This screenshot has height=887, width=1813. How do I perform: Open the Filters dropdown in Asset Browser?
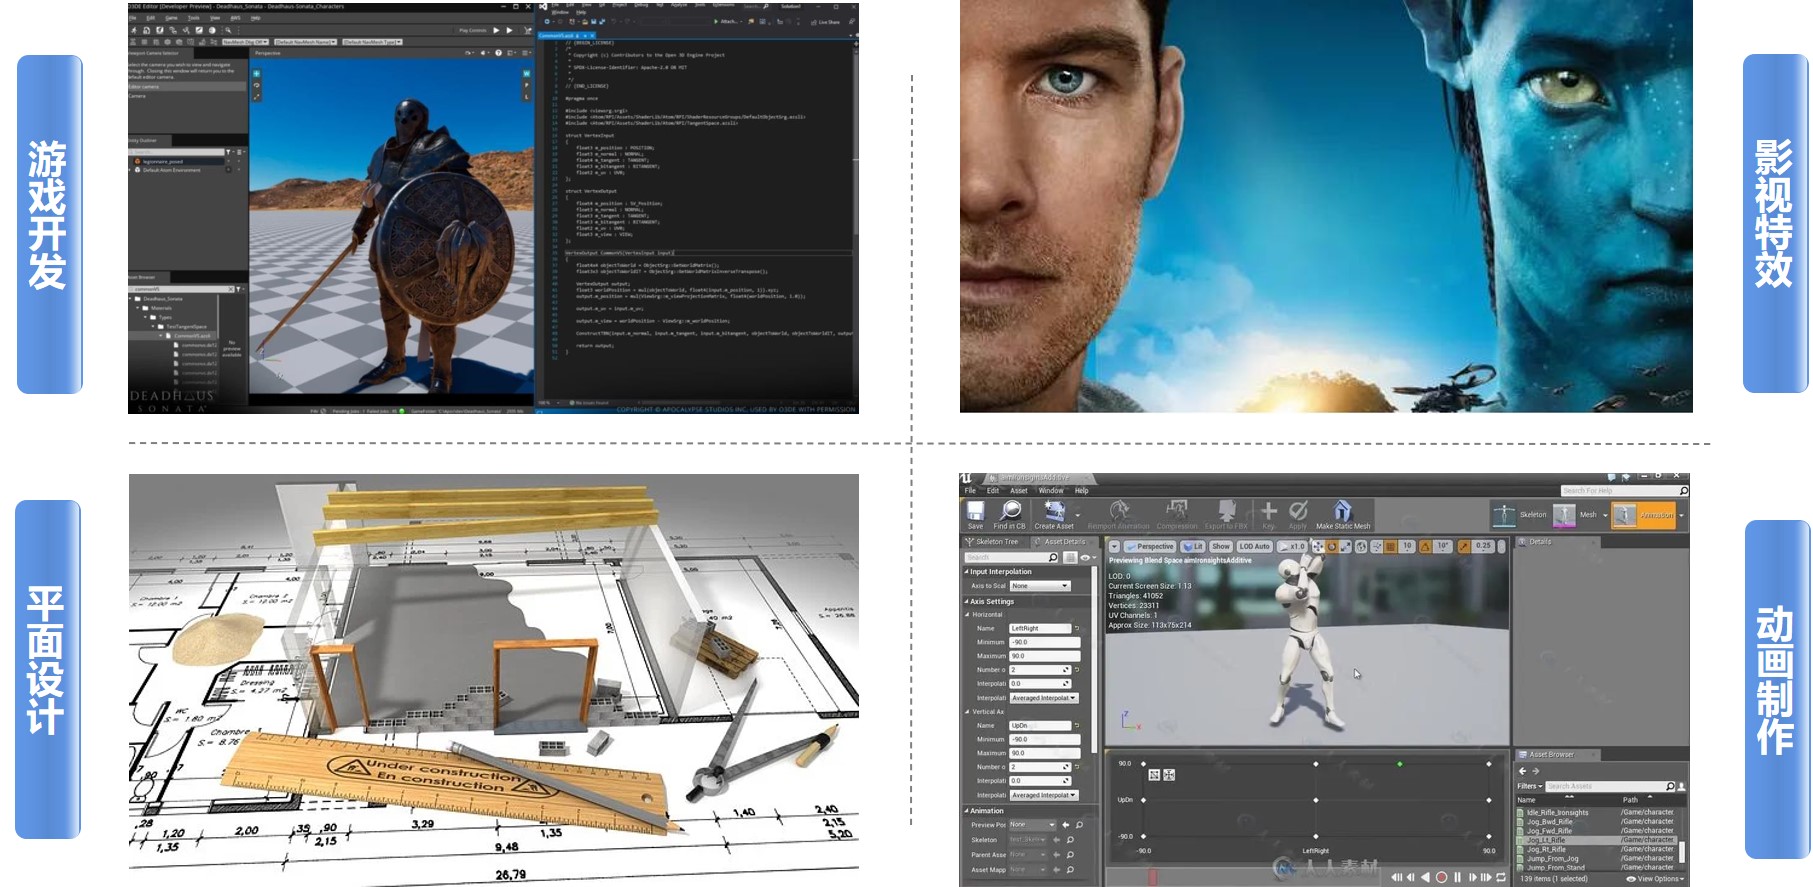(1530, 786)
